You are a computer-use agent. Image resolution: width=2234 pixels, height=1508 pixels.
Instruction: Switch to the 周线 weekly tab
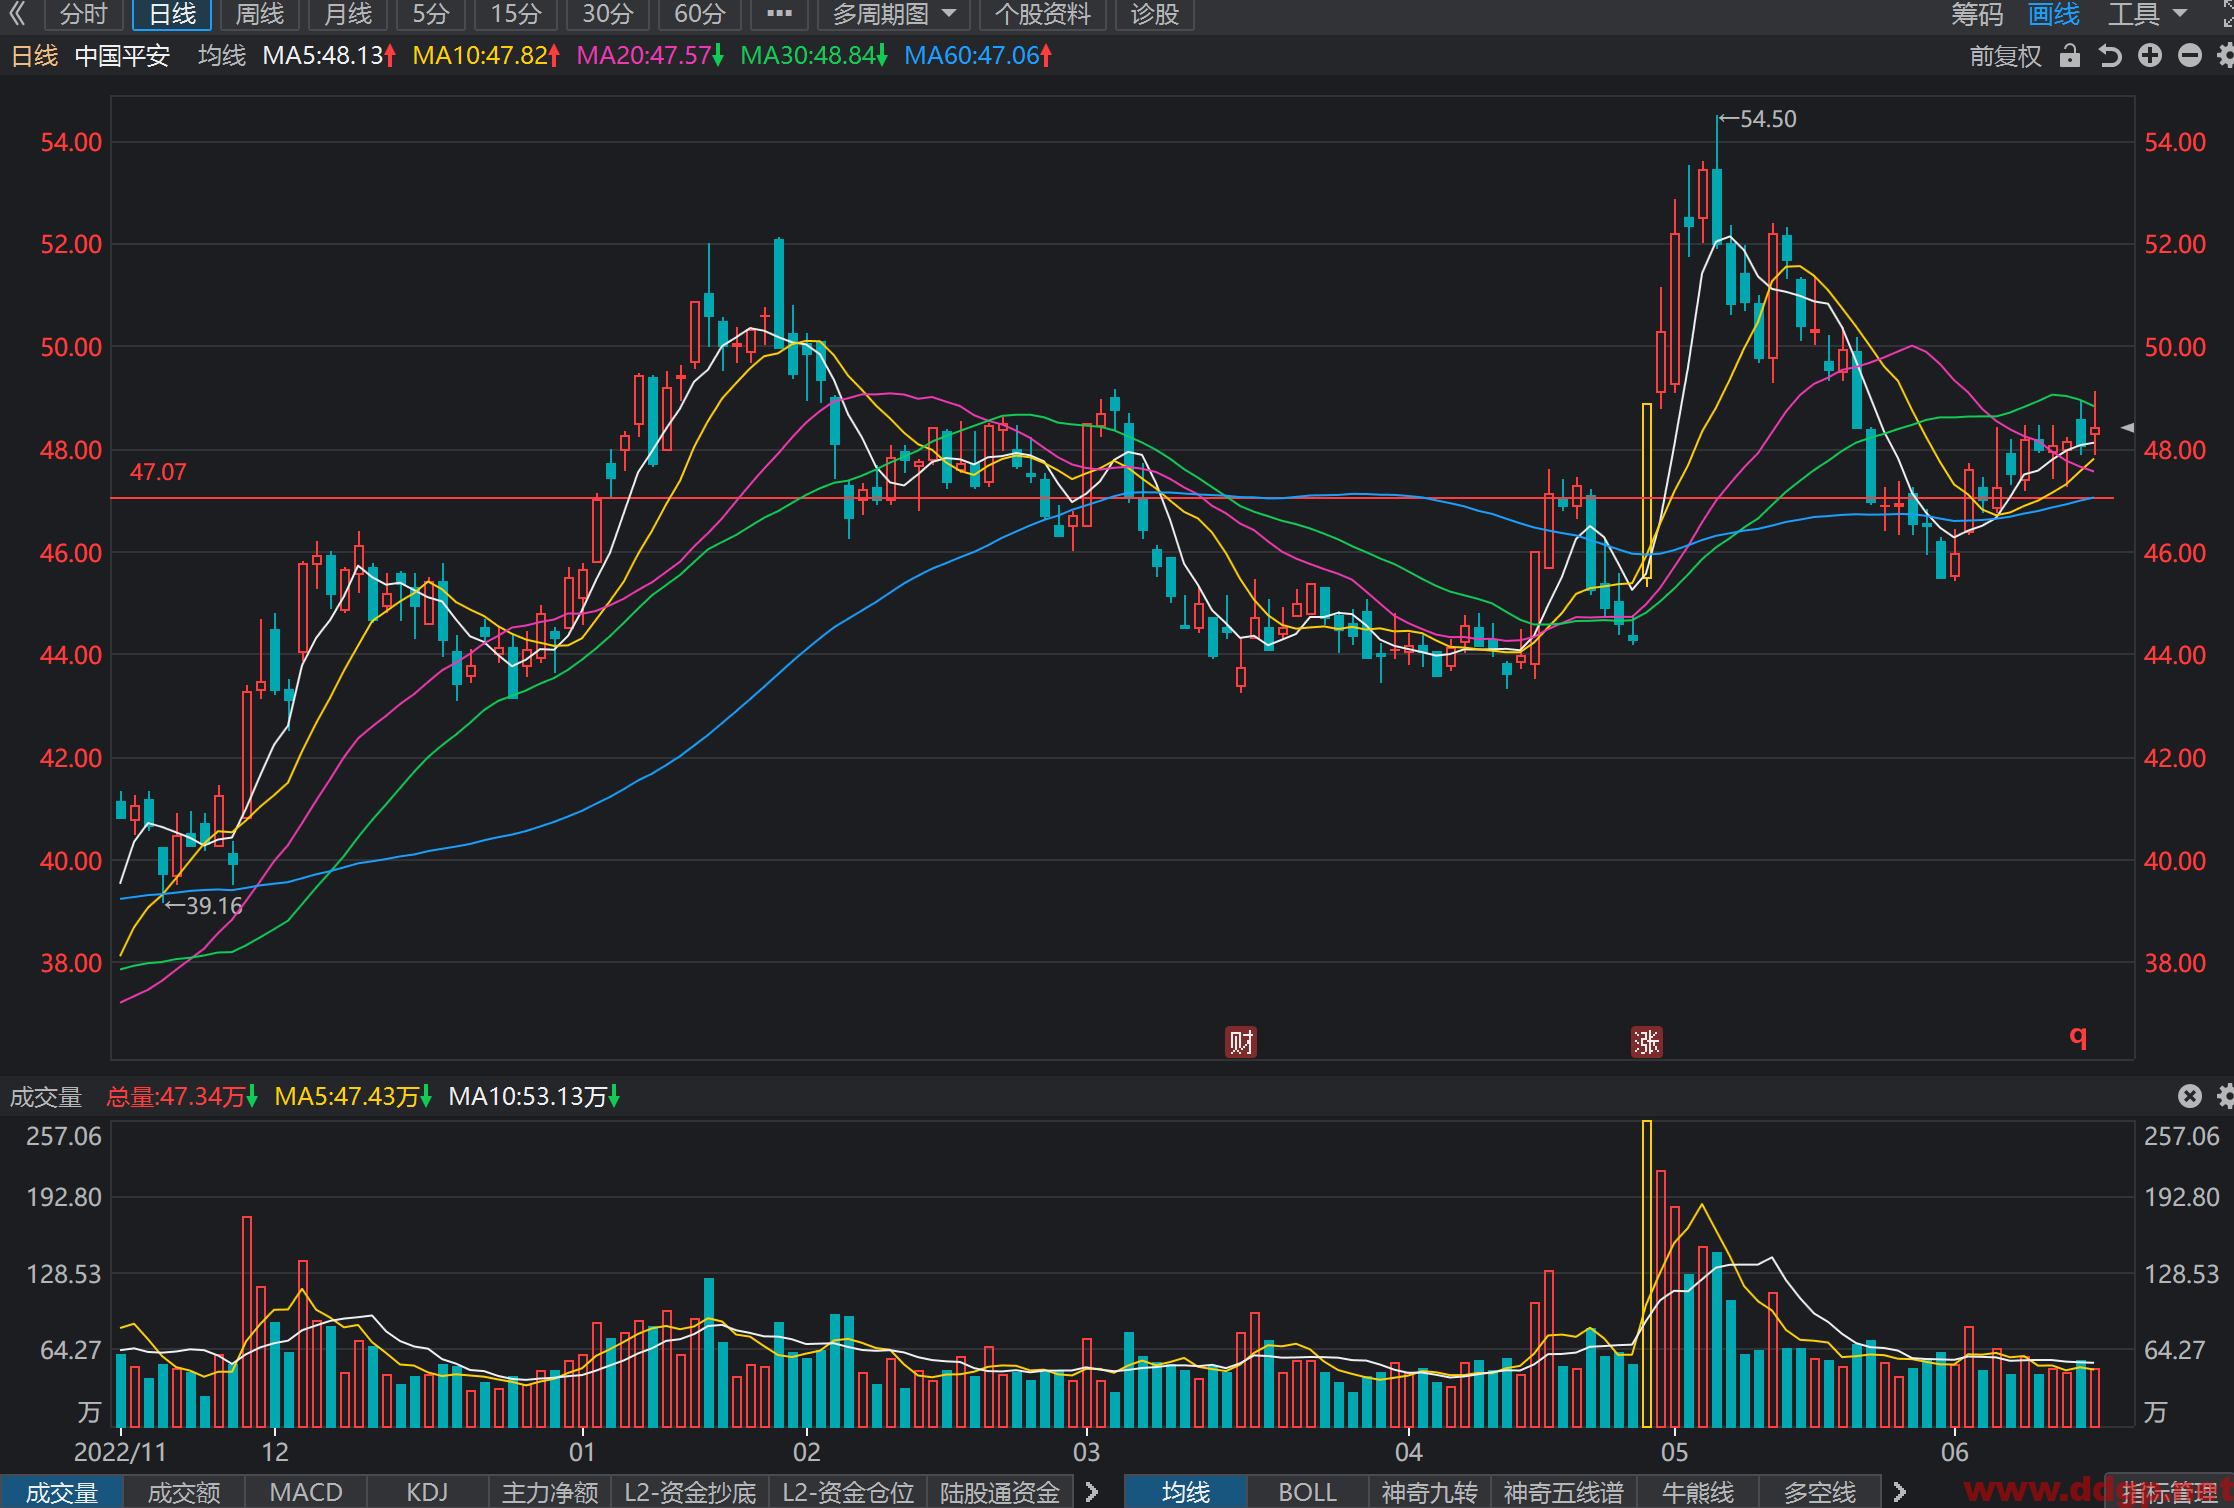(x=260, y=14)
